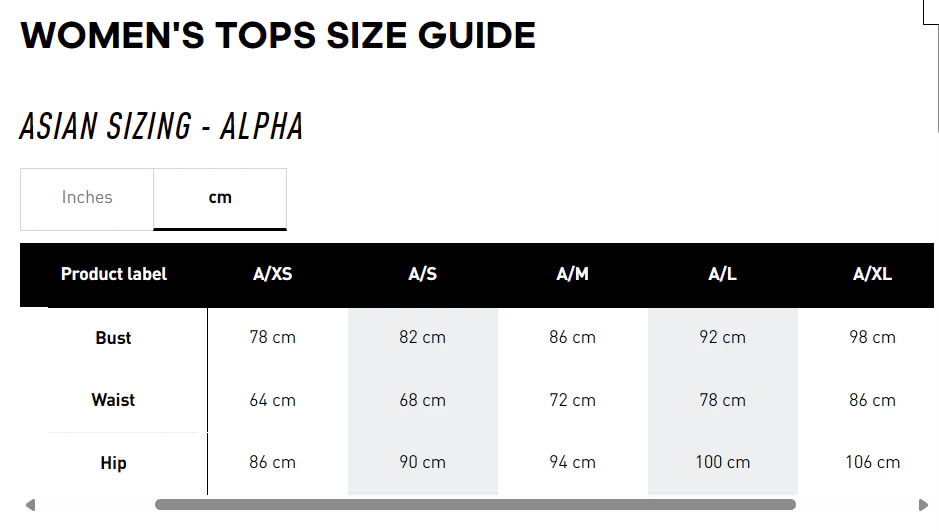Select the Bust row label
The width and height of the screenshot is (939, 530).
pos(114,338)
